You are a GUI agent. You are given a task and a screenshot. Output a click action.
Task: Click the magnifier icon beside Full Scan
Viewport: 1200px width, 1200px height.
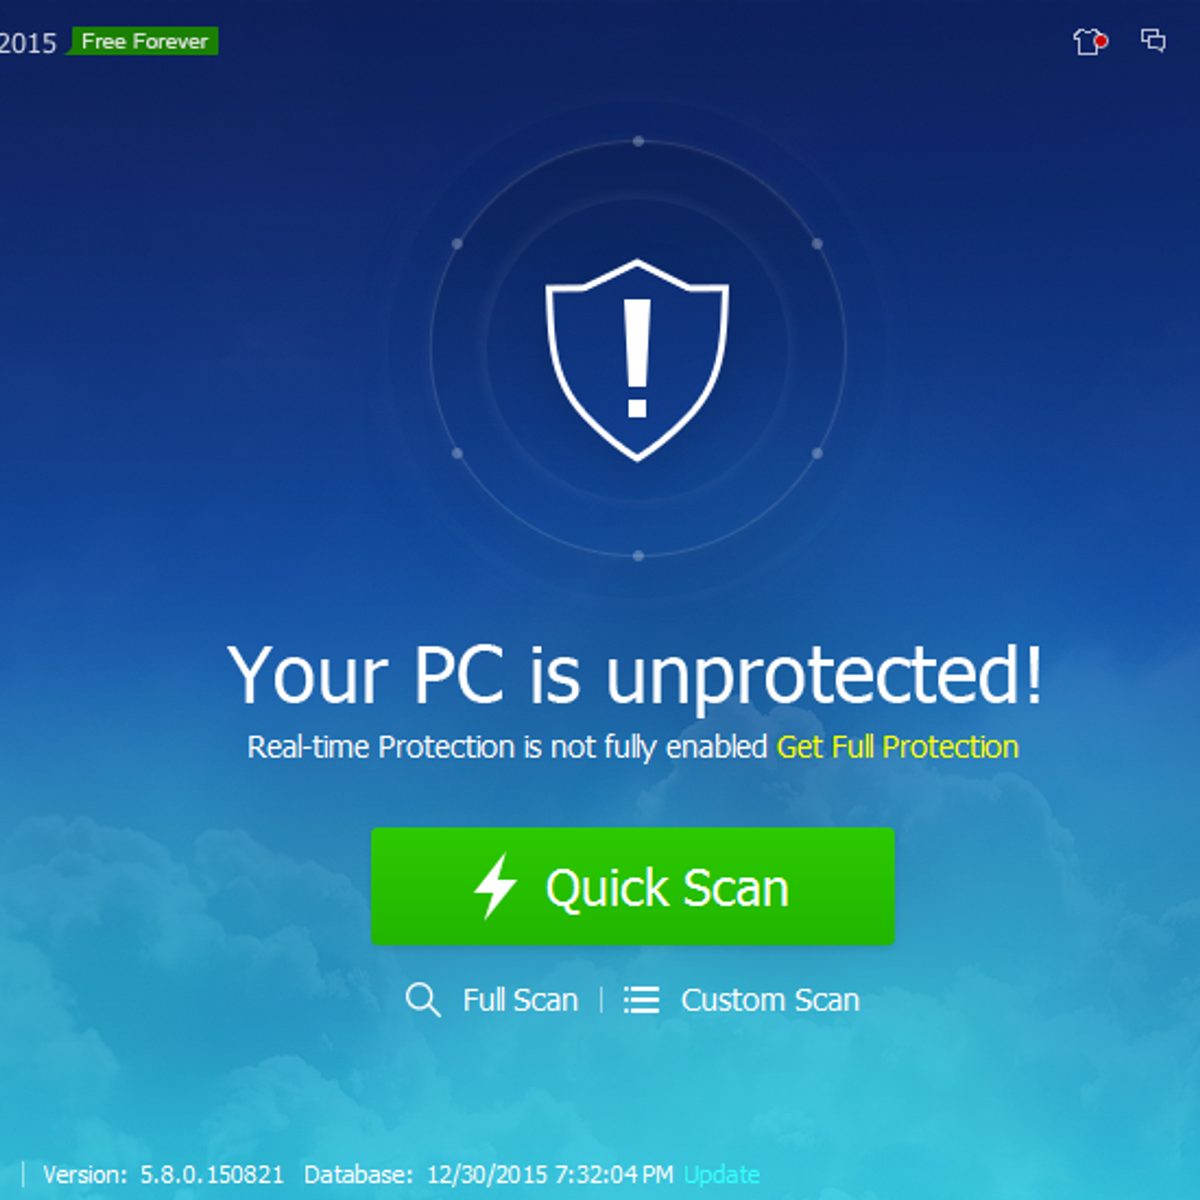click(423, 999)
